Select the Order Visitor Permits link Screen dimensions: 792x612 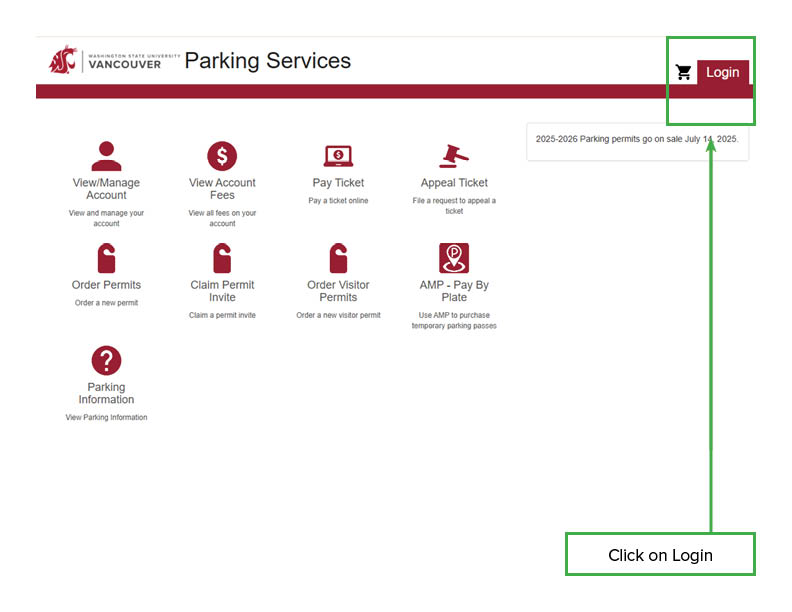point(338,291)
